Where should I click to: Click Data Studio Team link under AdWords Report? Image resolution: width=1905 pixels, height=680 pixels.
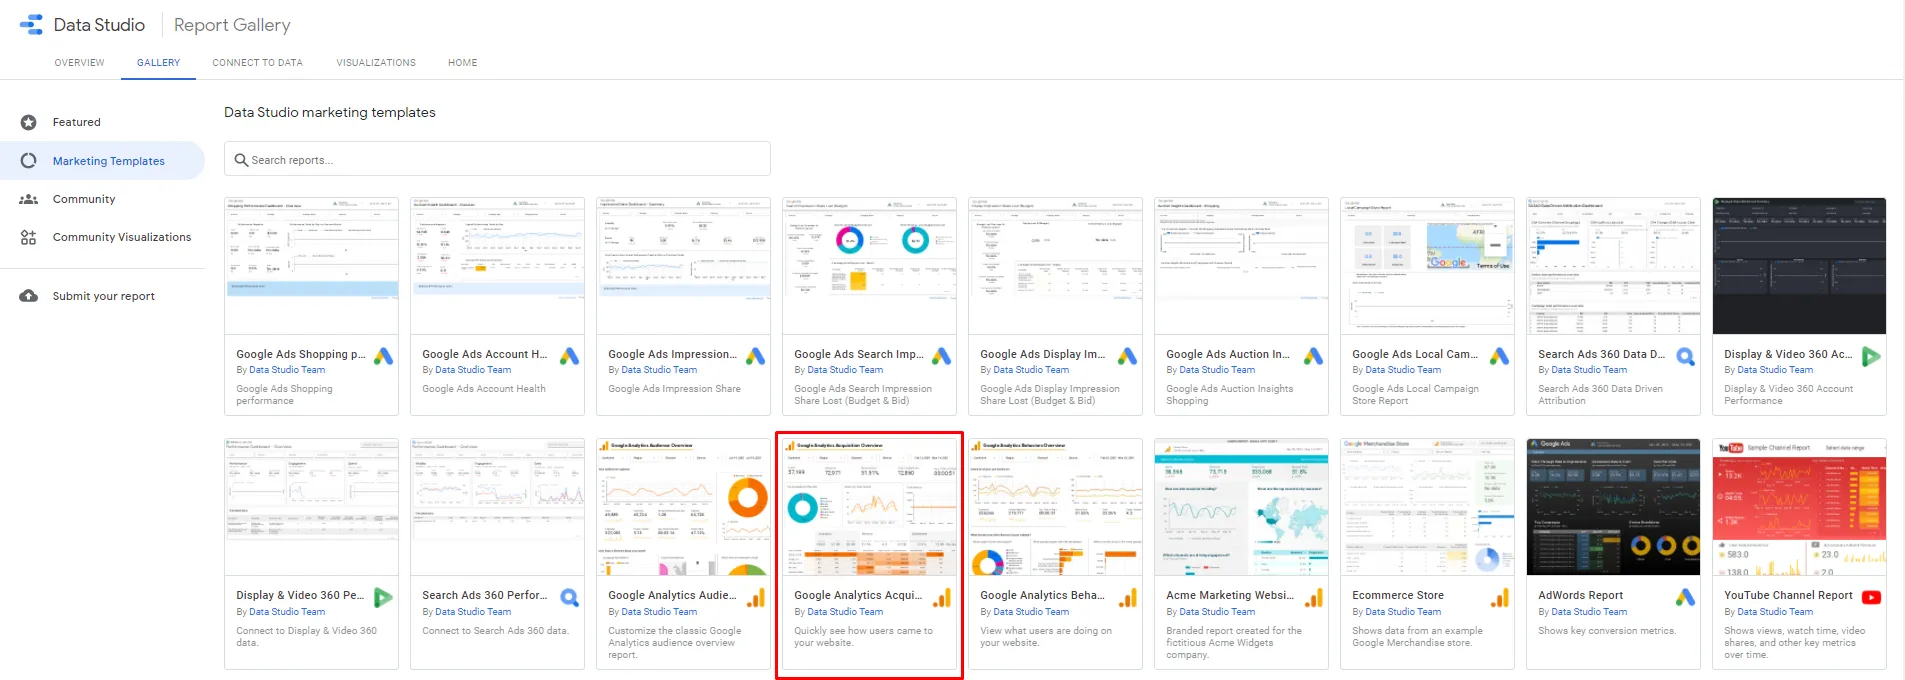(1589, 612)
